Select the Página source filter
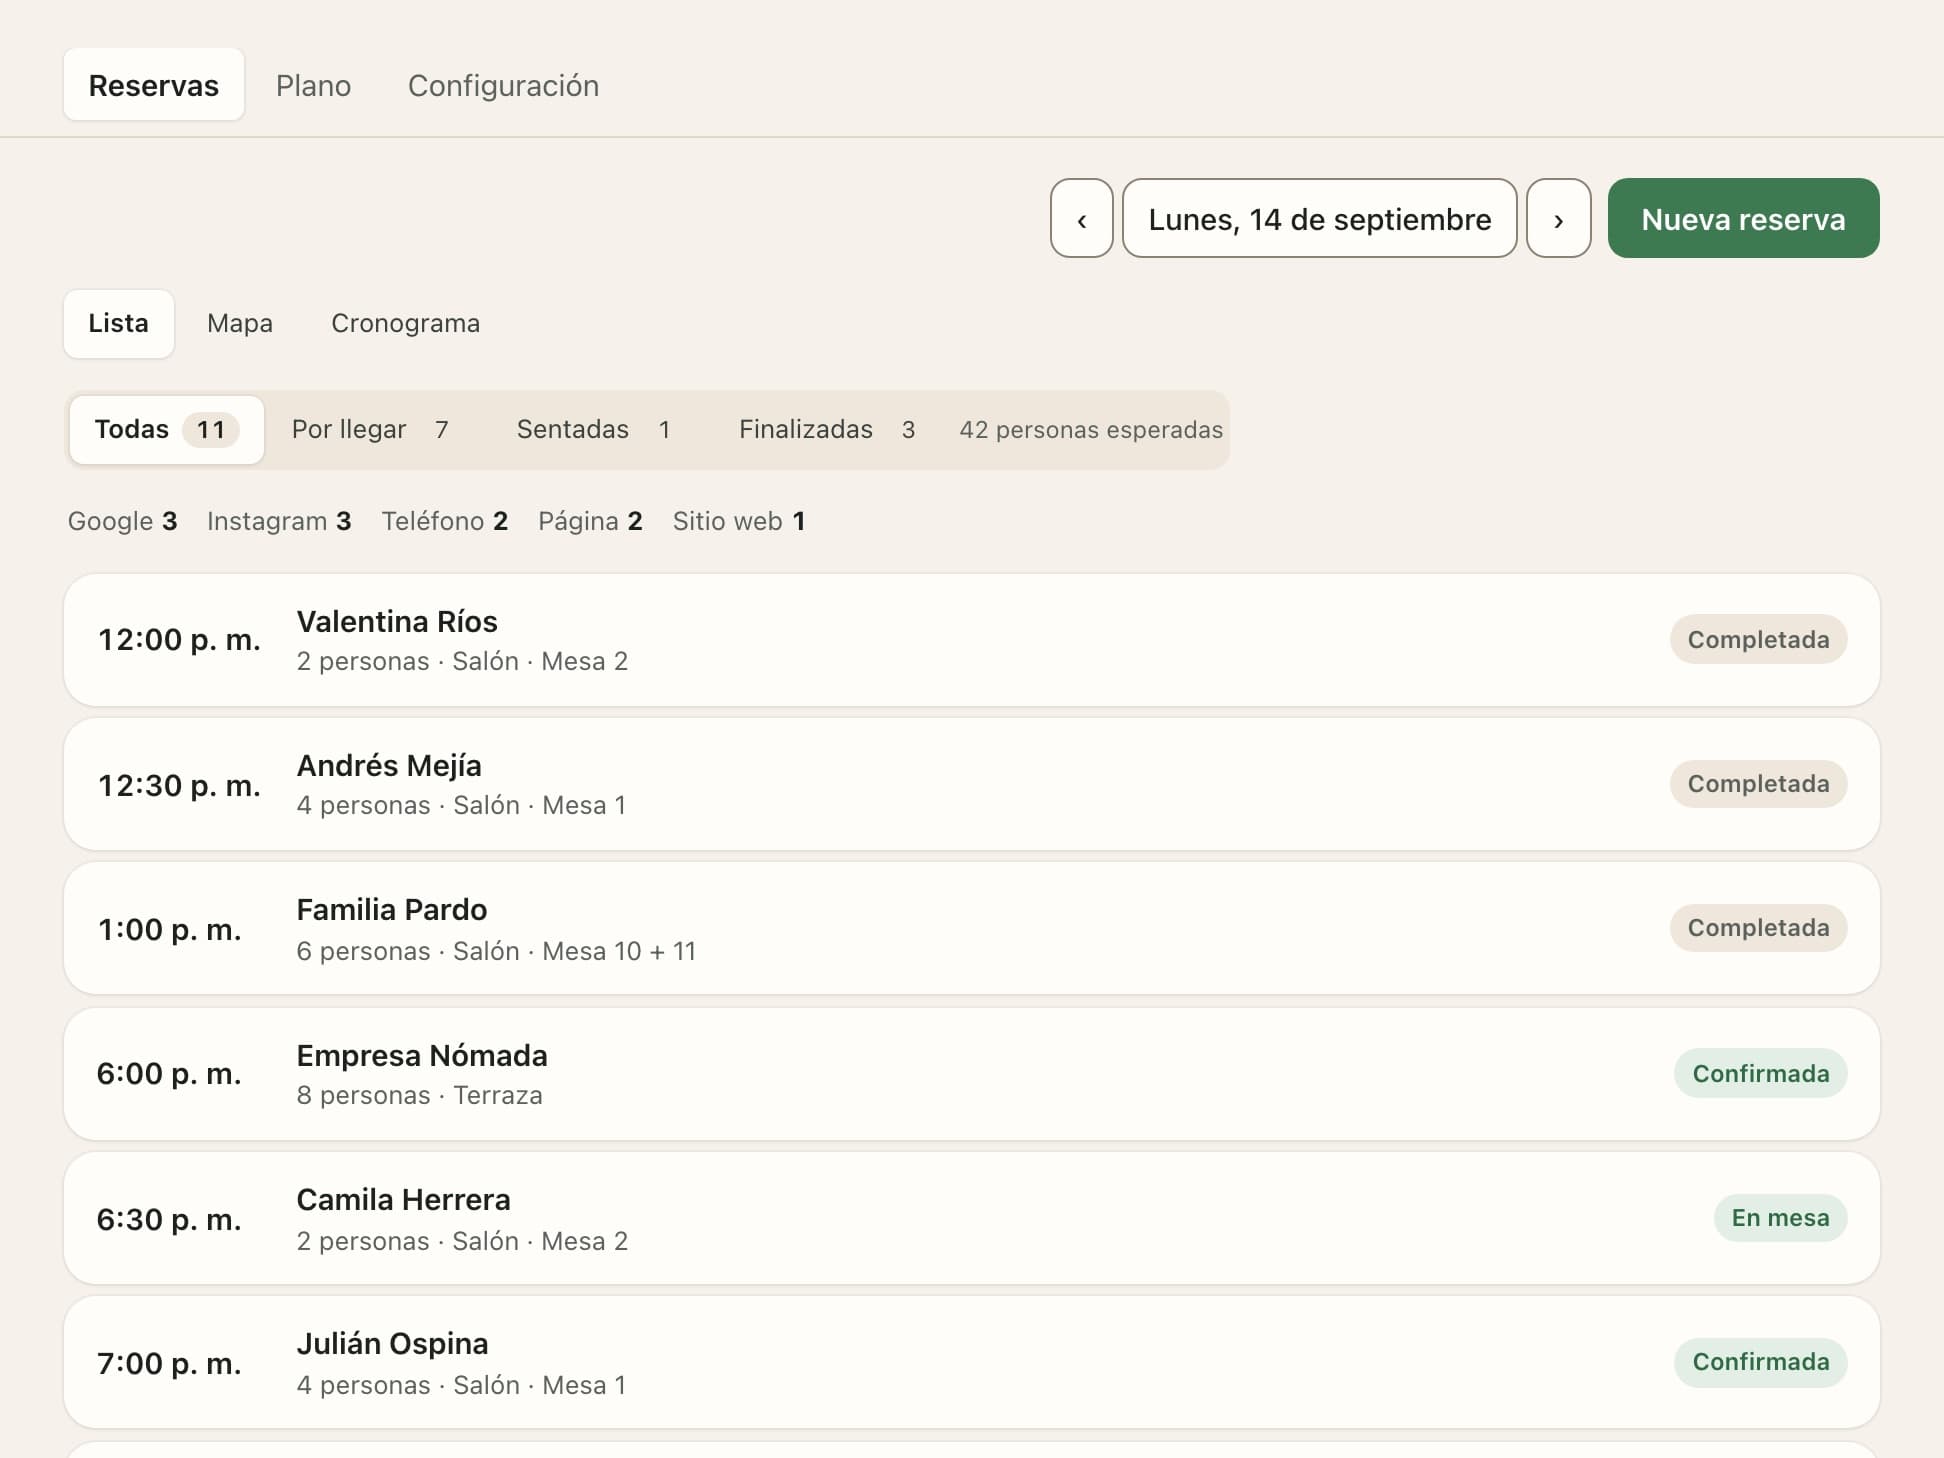 [590, 521]
